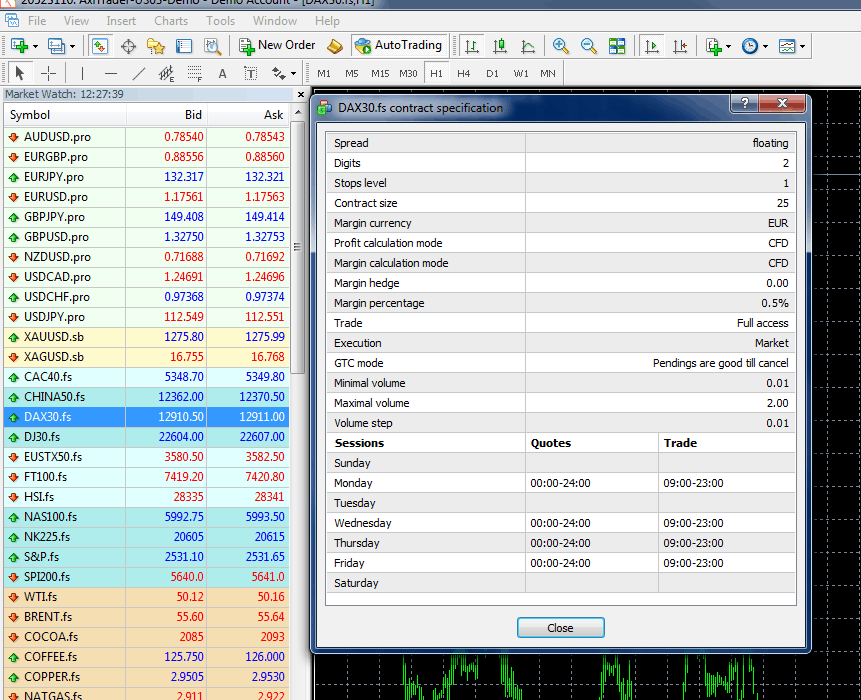Select the text label tool
The height and width of the screenshot is (700, 861).
pos(250,73)
